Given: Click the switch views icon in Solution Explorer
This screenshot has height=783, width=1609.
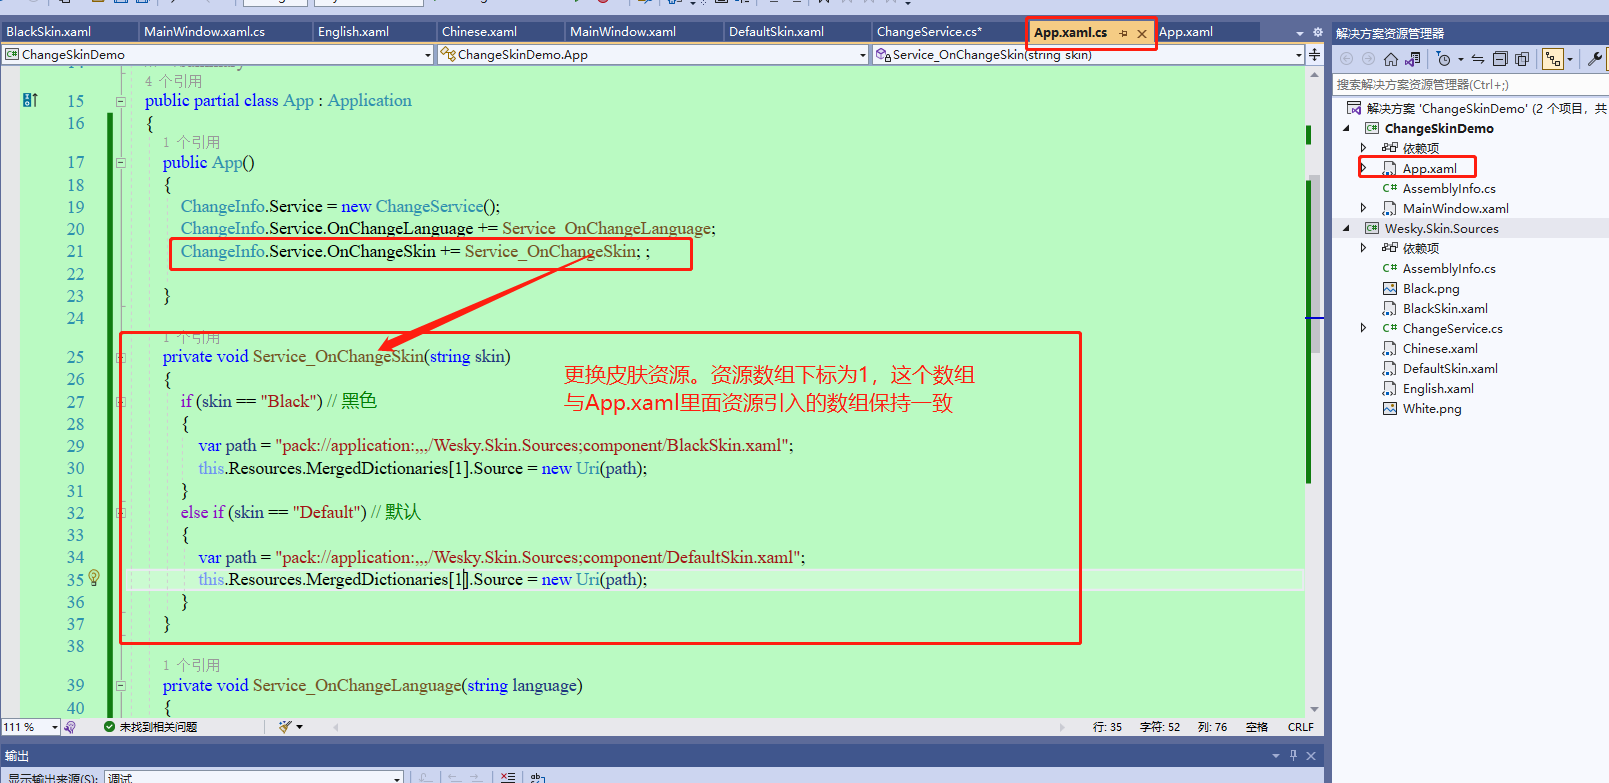Looking at the screenshot, I should (x=1412, y=59).
